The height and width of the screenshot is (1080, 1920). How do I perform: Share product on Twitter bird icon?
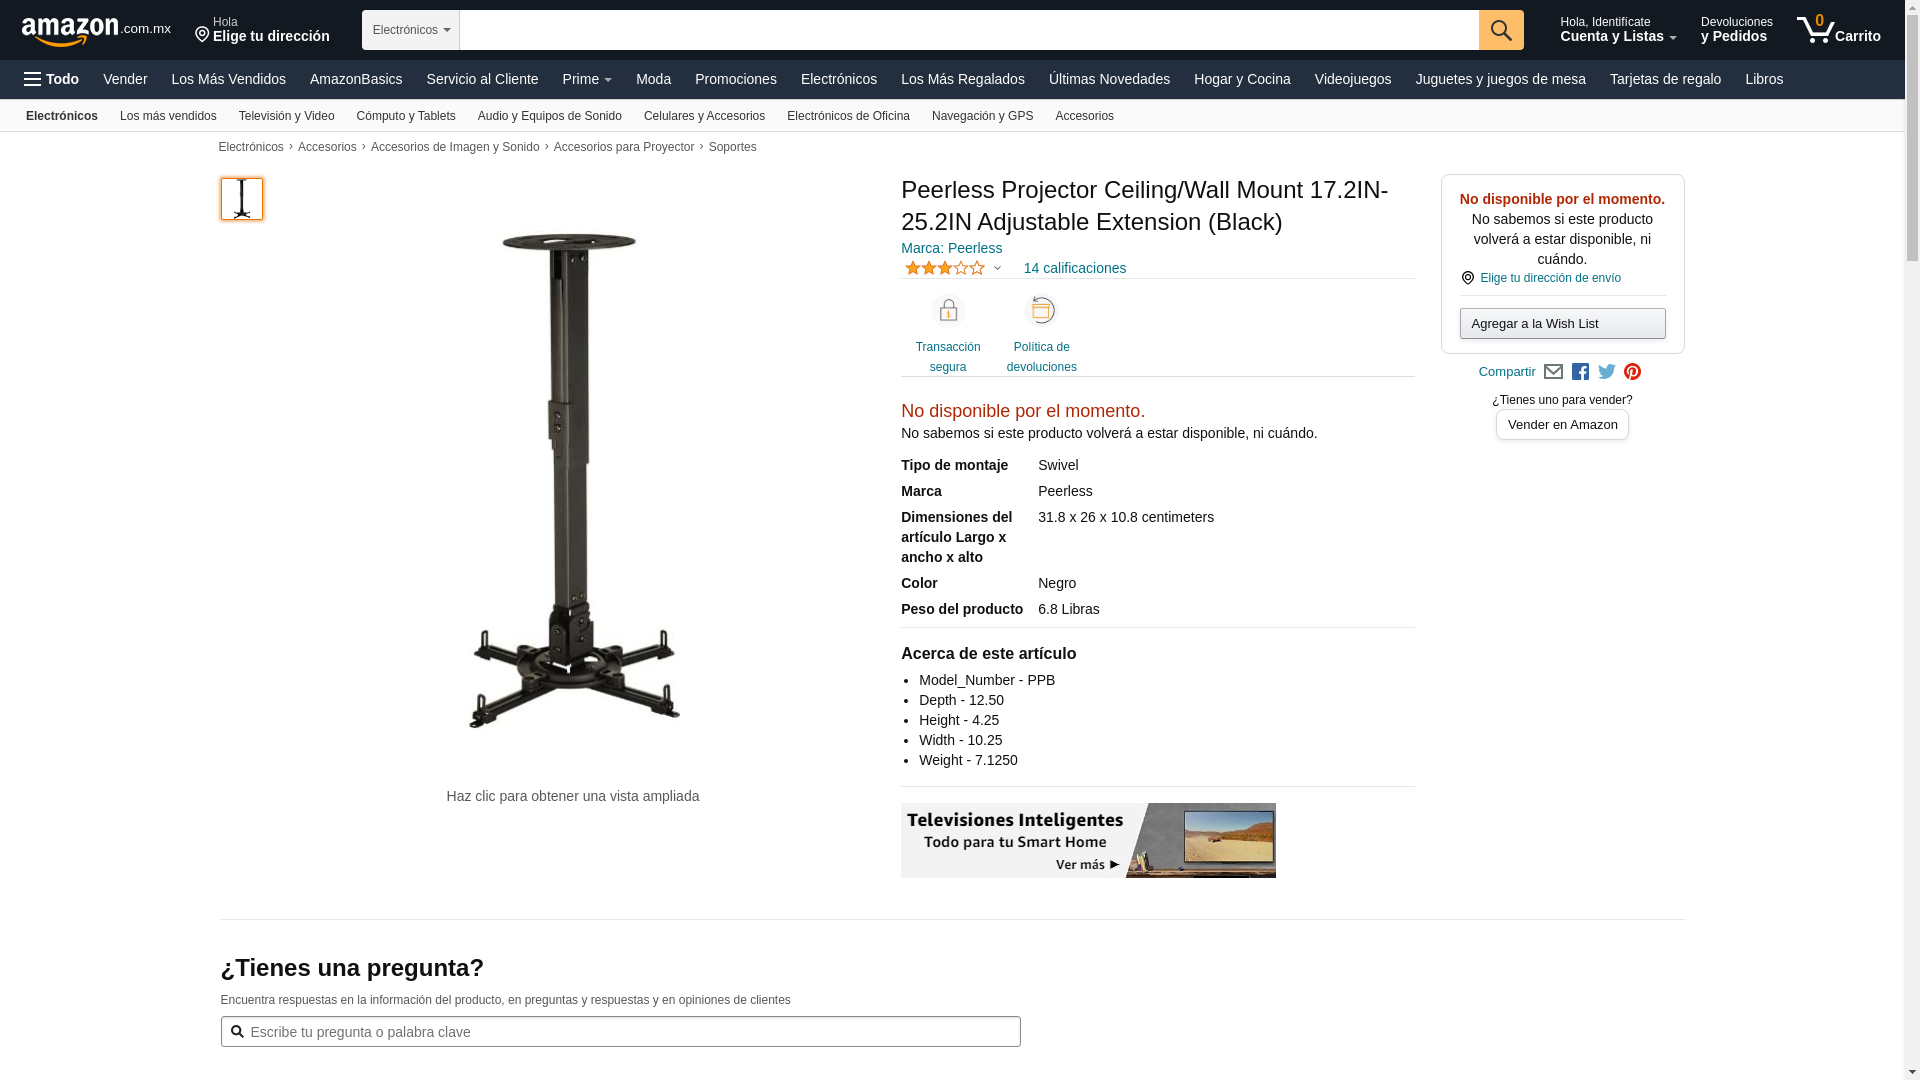1607,372
